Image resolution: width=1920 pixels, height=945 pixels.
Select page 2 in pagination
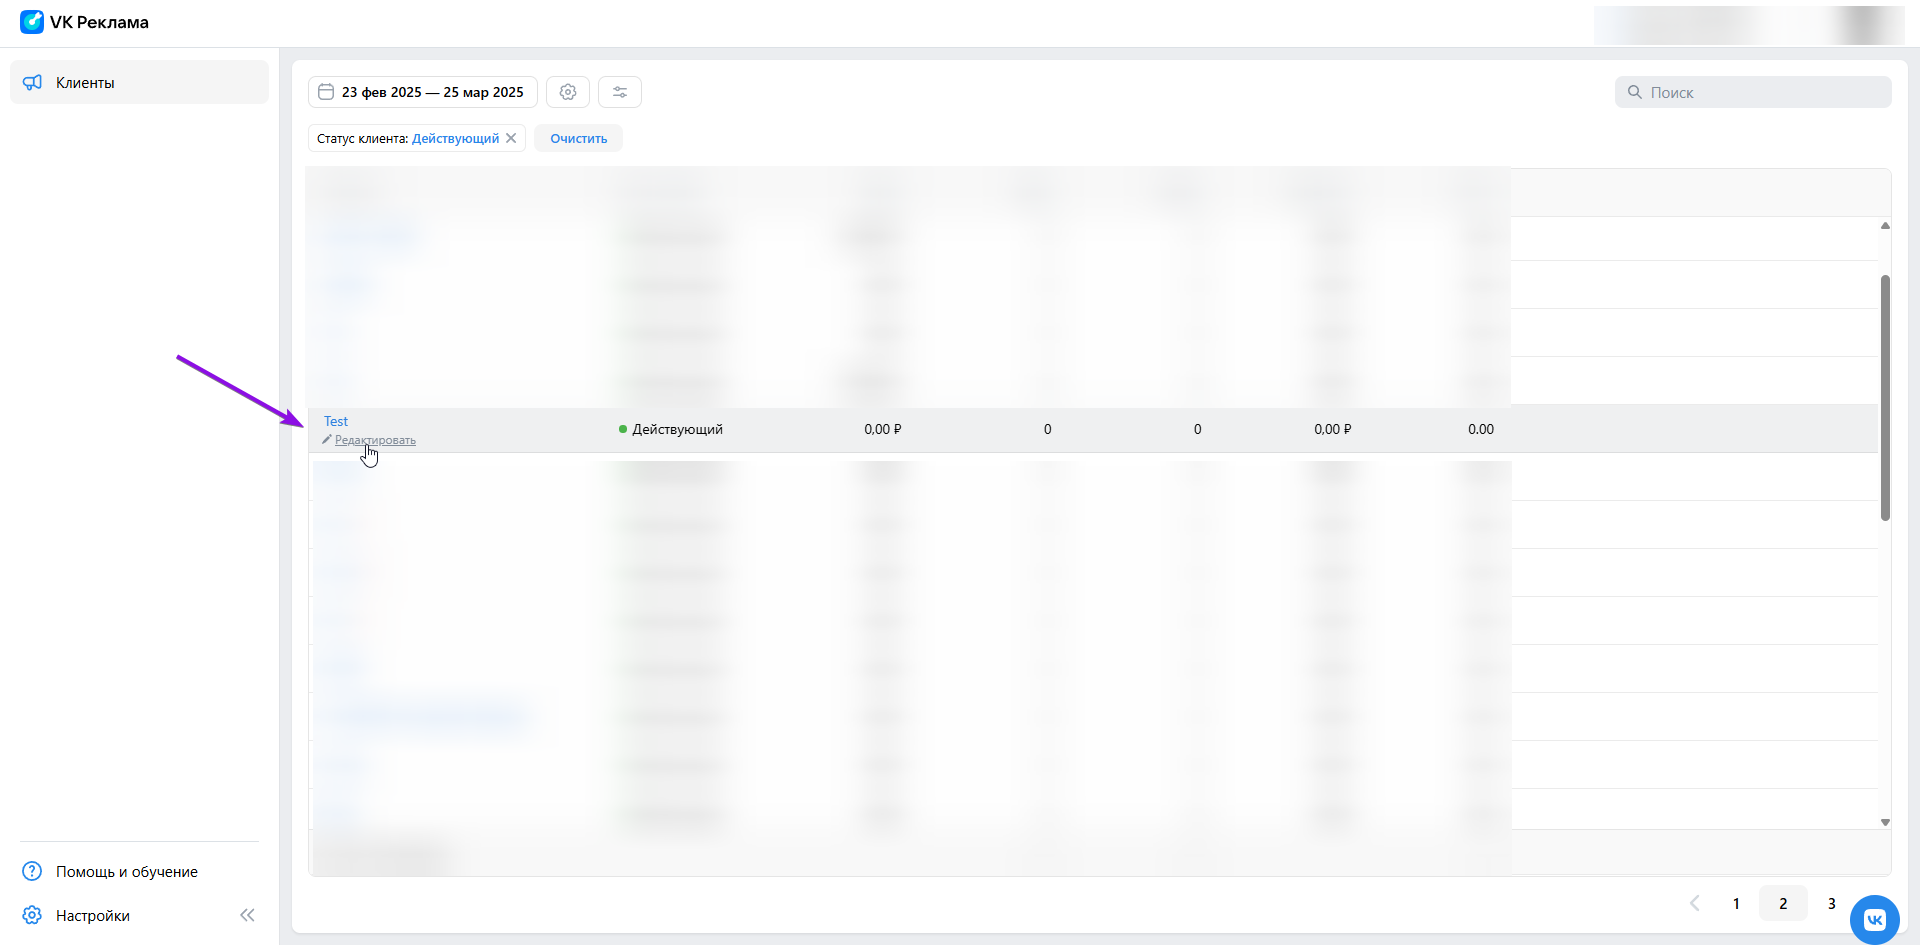pos(1783,903)
